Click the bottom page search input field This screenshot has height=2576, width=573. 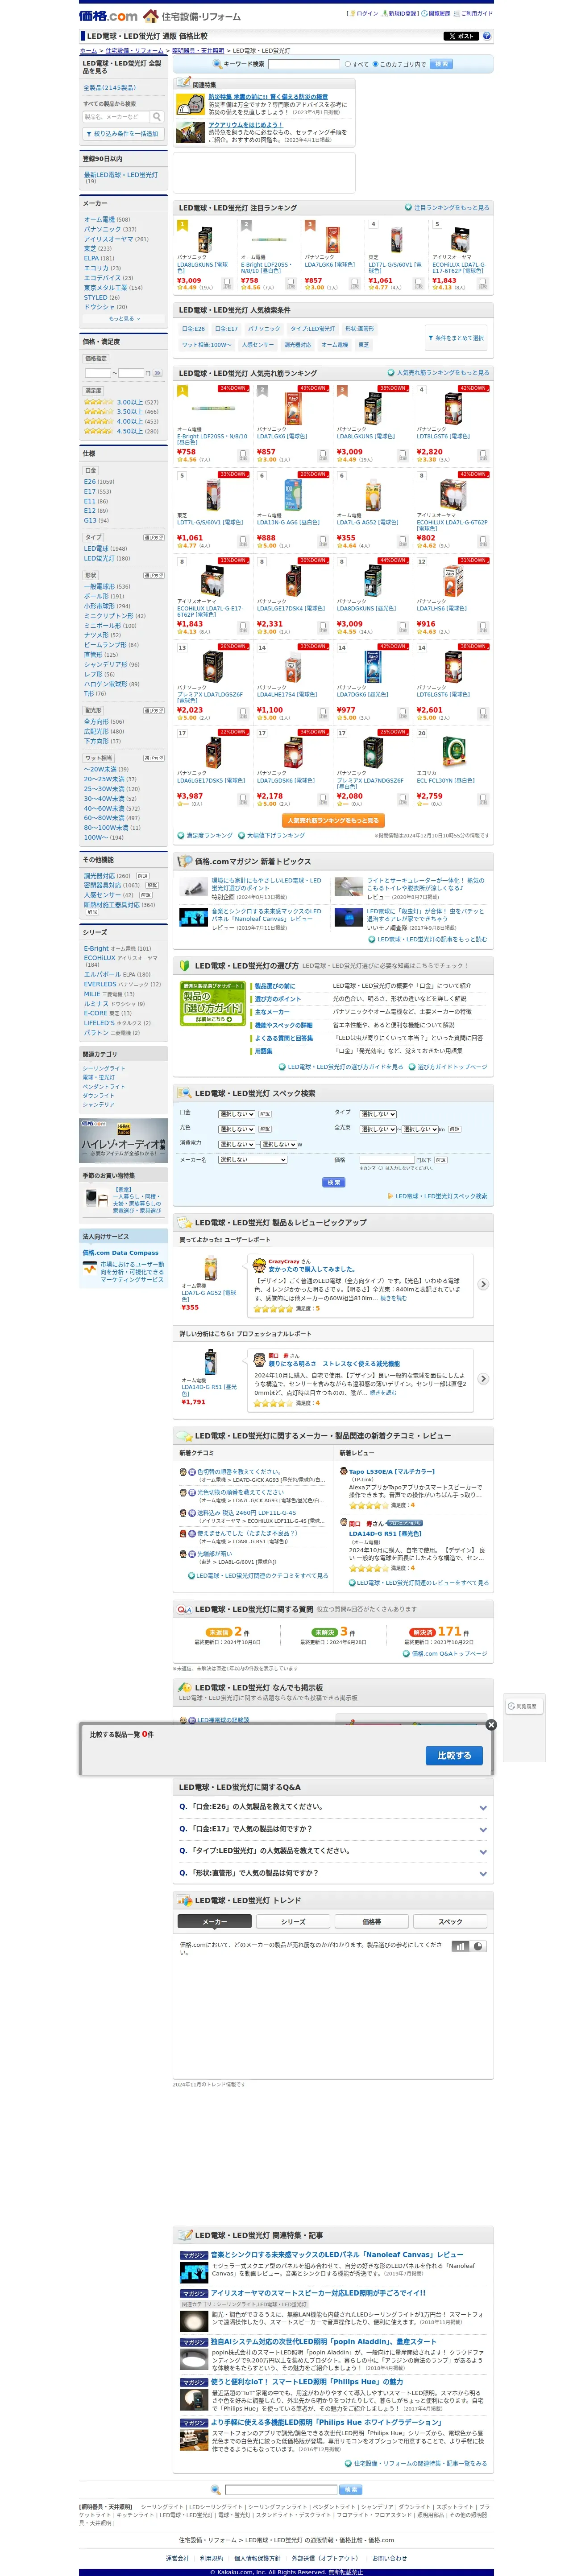point(281,2489)
